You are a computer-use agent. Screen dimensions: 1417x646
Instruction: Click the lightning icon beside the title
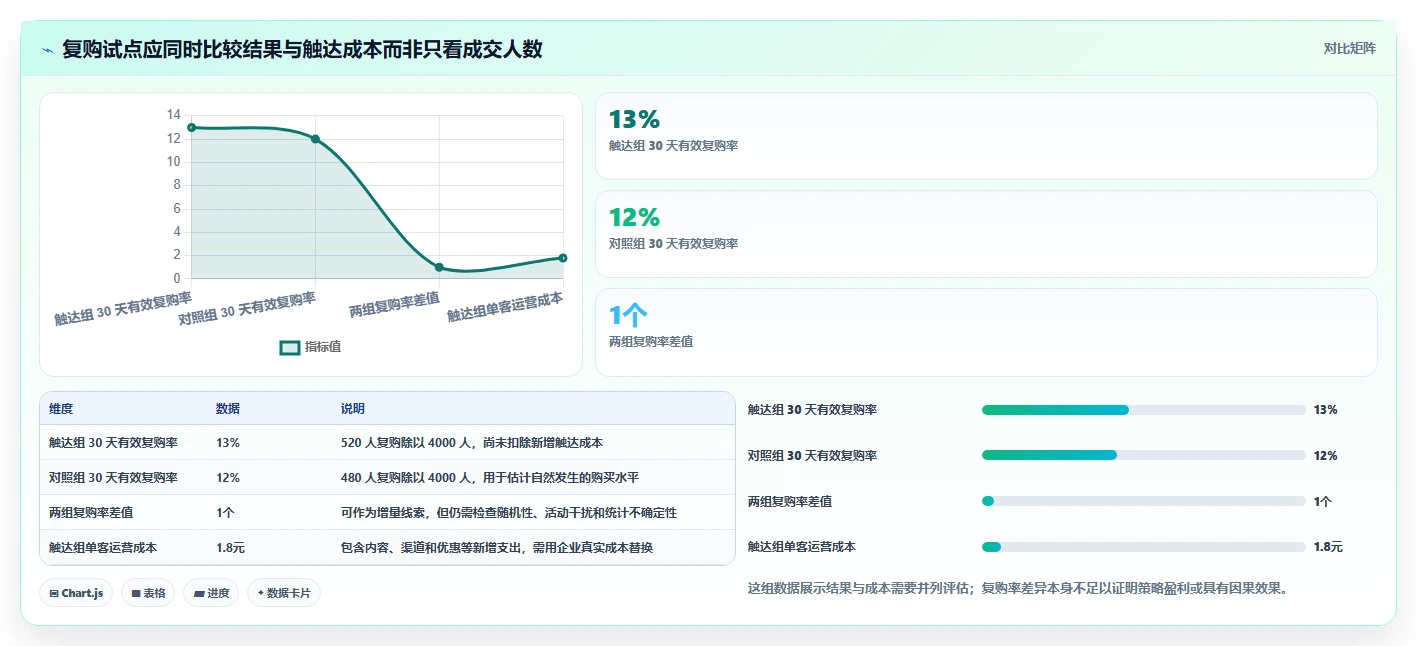click(47, 50)
